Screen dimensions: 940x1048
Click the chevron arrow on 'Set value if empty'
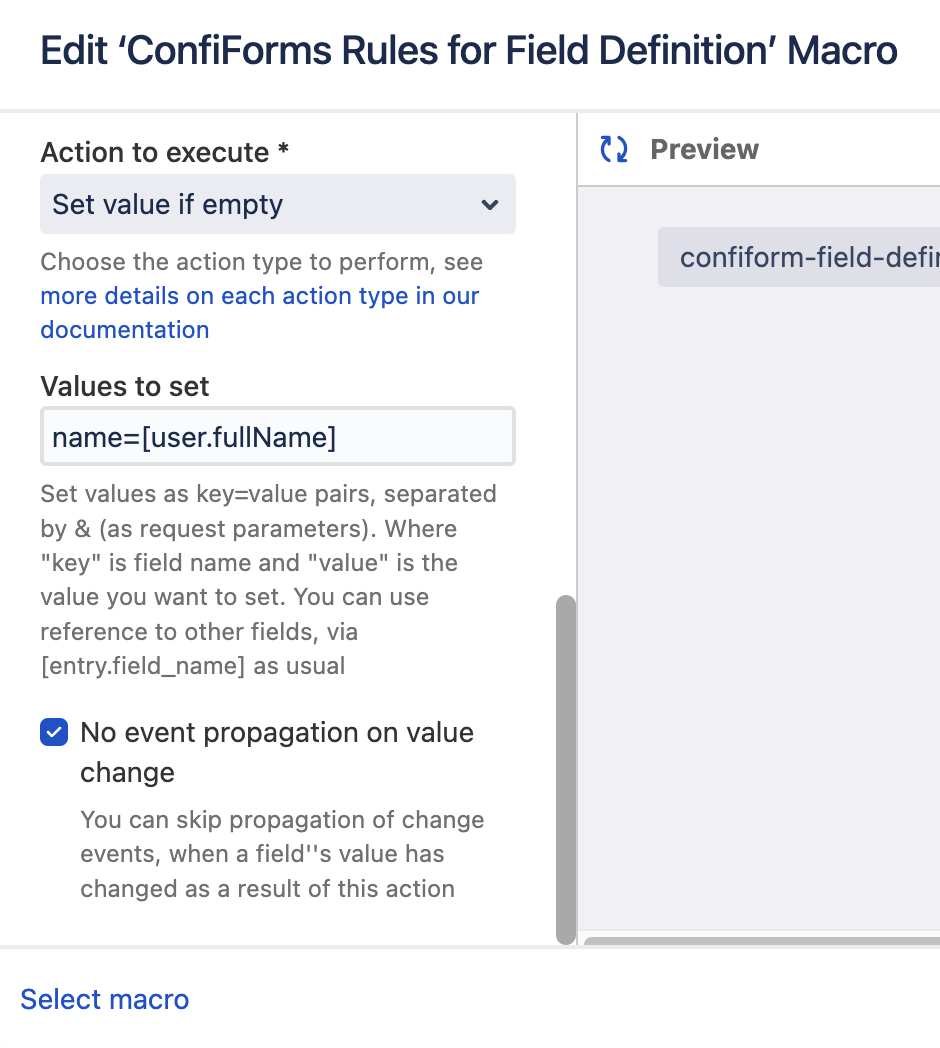pos(489,205)
